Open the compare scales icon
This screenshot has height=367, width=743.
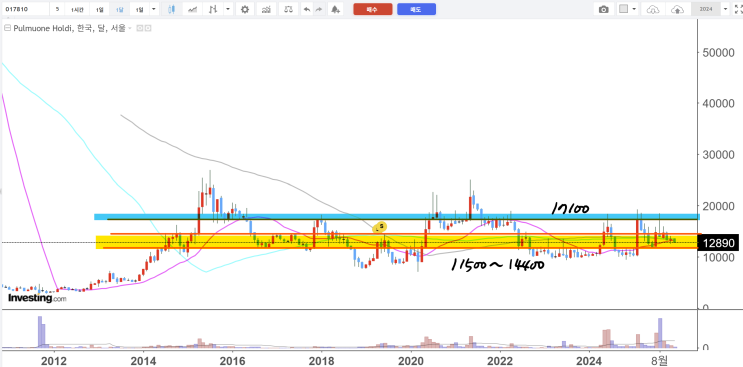click(x=289, y=9)
